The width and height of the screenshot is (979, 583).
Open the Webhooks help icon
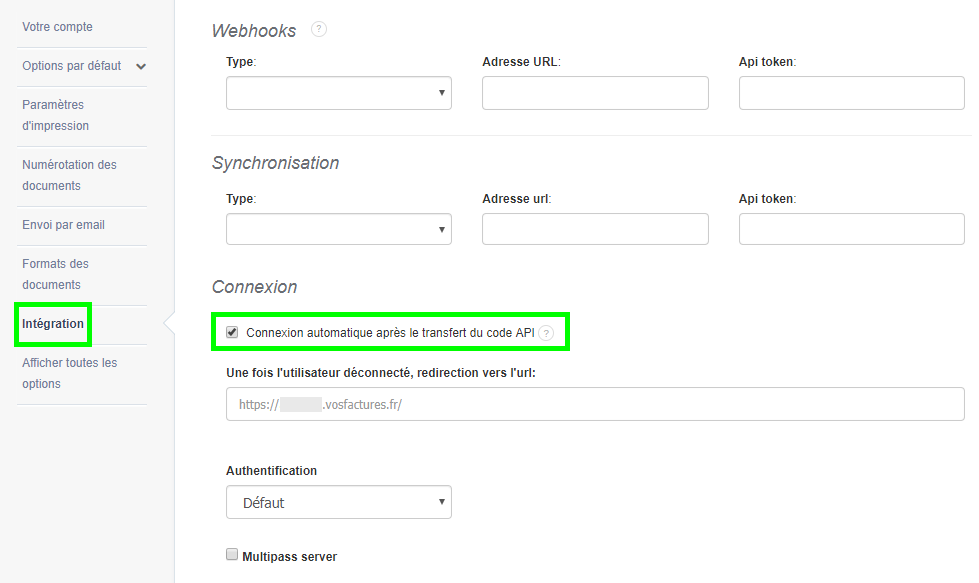point(318,30)
